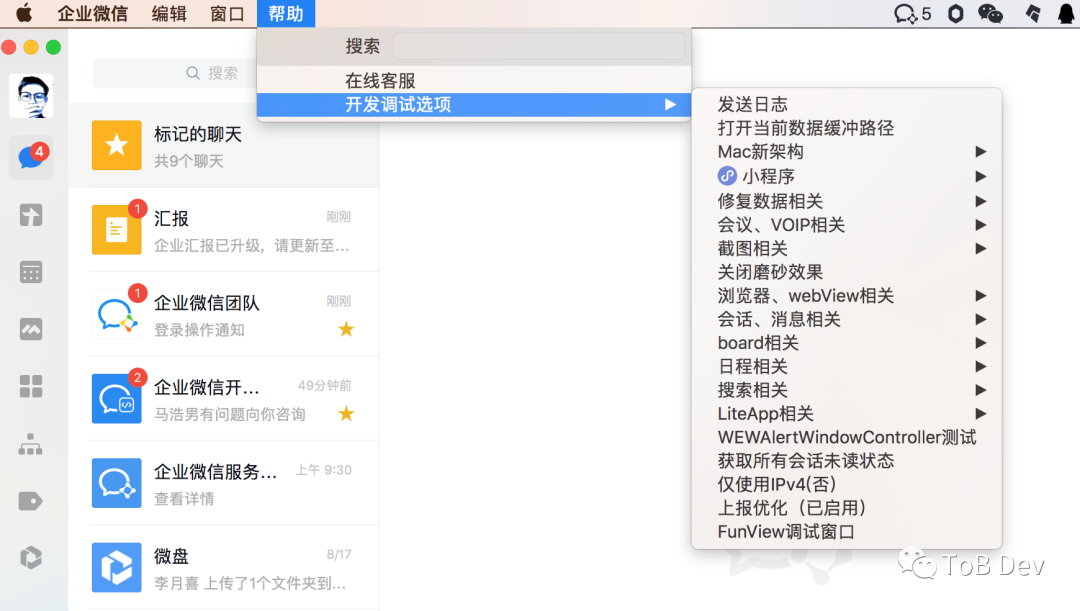Toggle 仅使用IPv4(否) option

coord(847,484)
